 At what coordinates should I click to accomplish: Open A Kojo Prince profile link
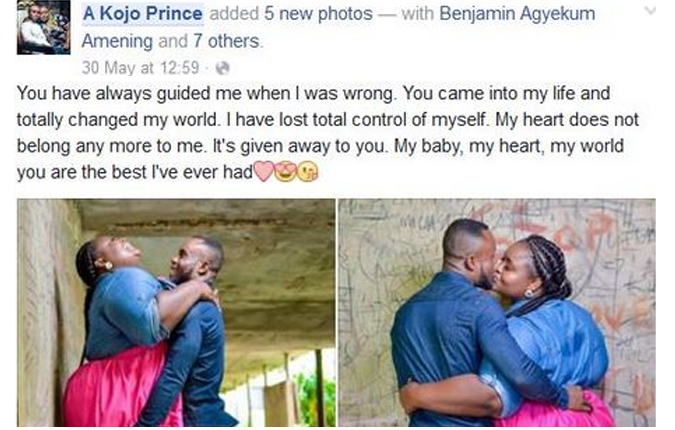click(142, 14)
